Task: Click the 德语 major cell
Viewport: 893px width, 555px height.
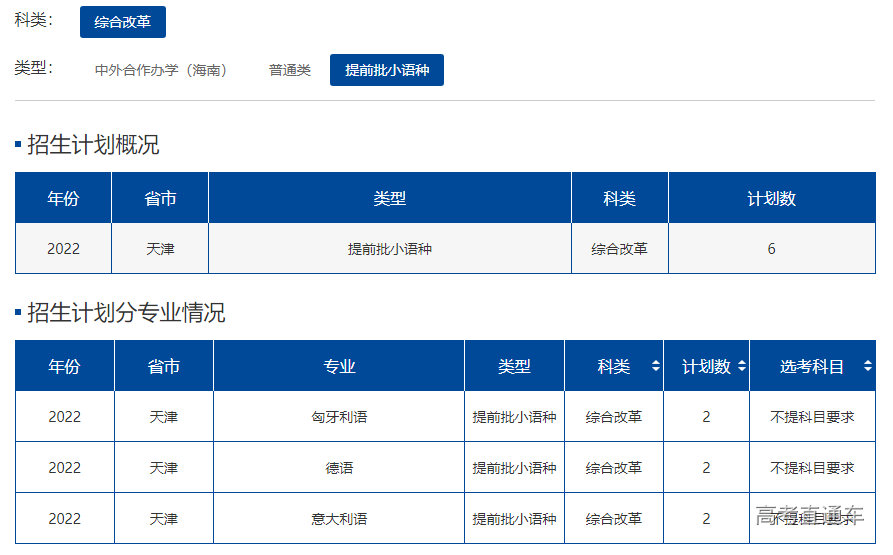Action: point(339,468)
